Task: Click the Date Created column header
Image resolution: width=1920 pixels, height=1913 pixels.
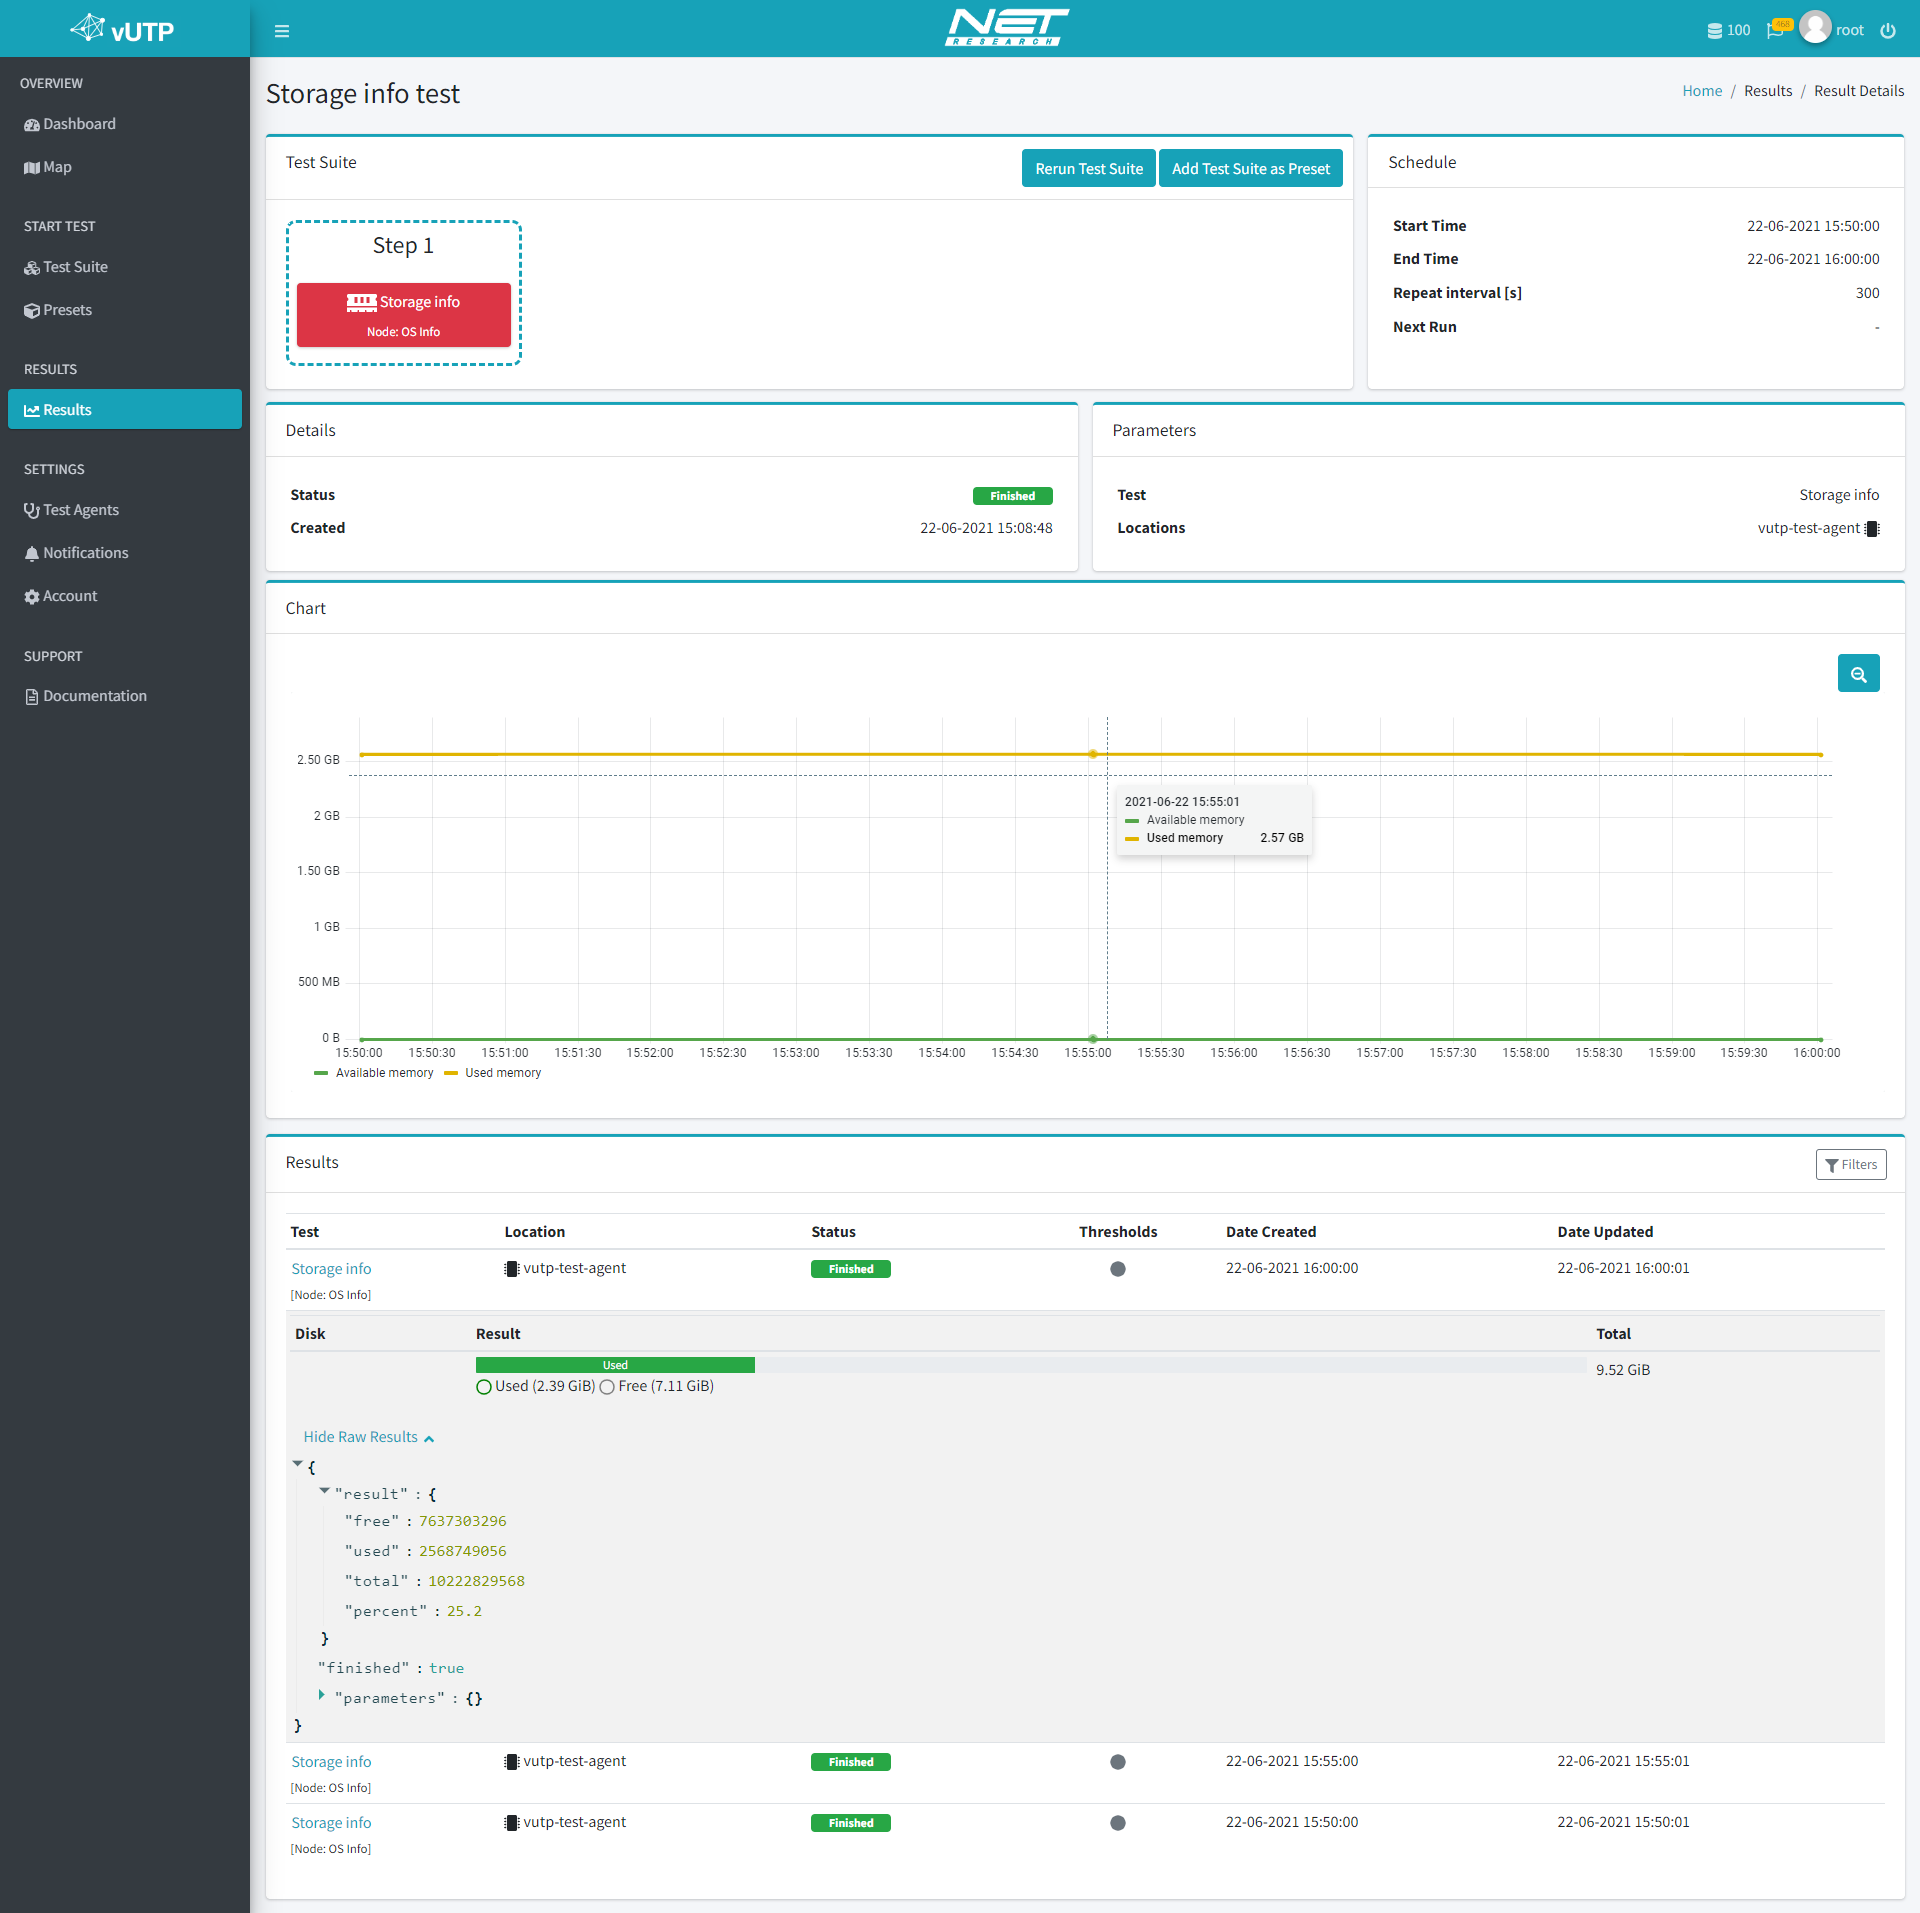Action: click(1271, 1232)
